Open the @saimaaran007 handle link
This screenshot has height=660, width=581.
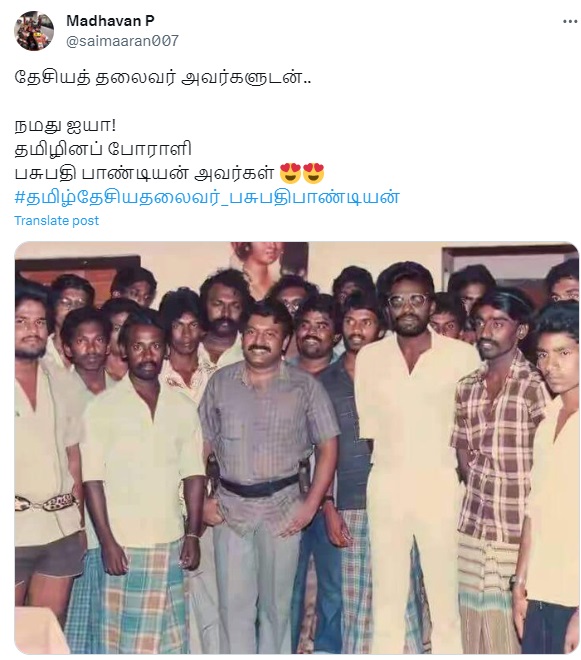[123, 41]
